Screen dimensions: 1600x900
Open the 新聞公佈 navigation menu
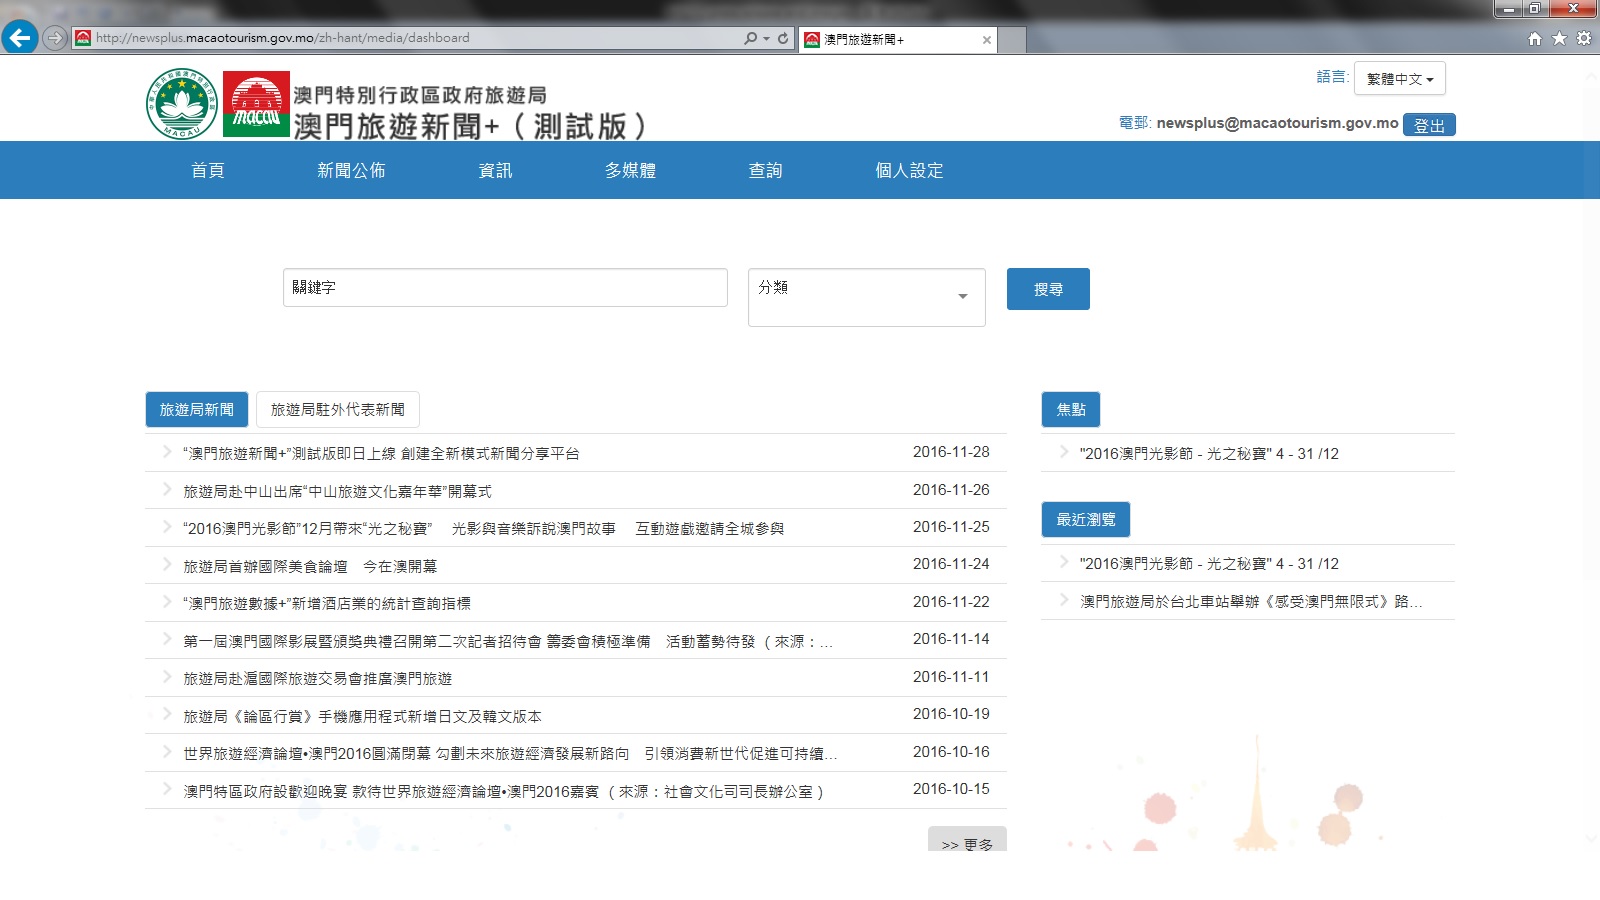351,171
